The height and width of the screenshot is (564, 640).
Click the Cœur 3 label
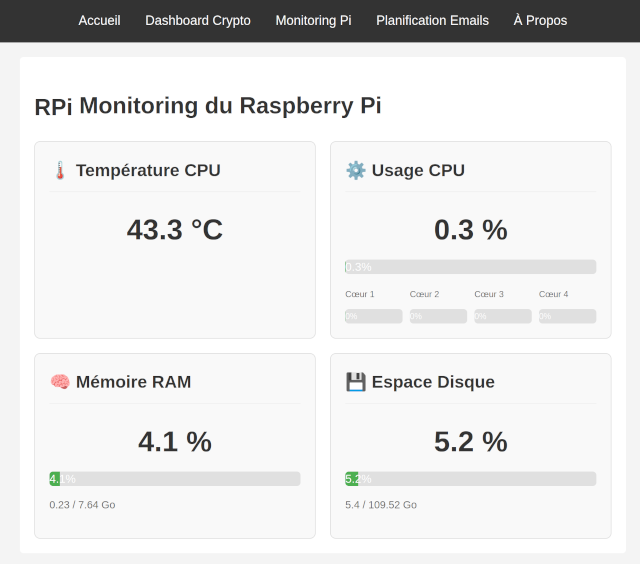(489, 294)
